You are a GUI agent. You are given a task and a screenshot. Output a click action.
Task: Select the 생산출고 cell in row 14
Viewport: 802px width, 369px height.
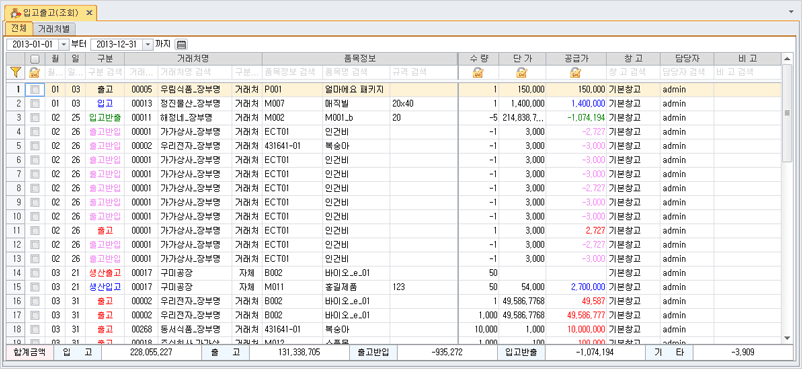[105, 272]
